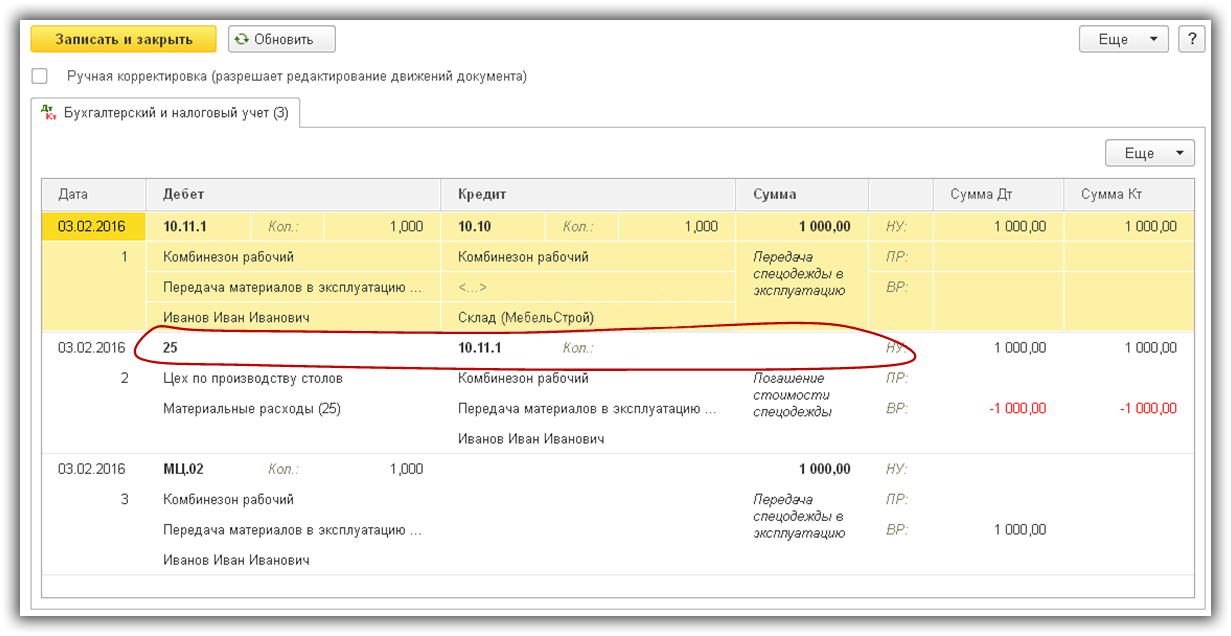Open the top 'Еще' dropdown menu
Screen dimensions: 1231x636
pos(1124,39)
